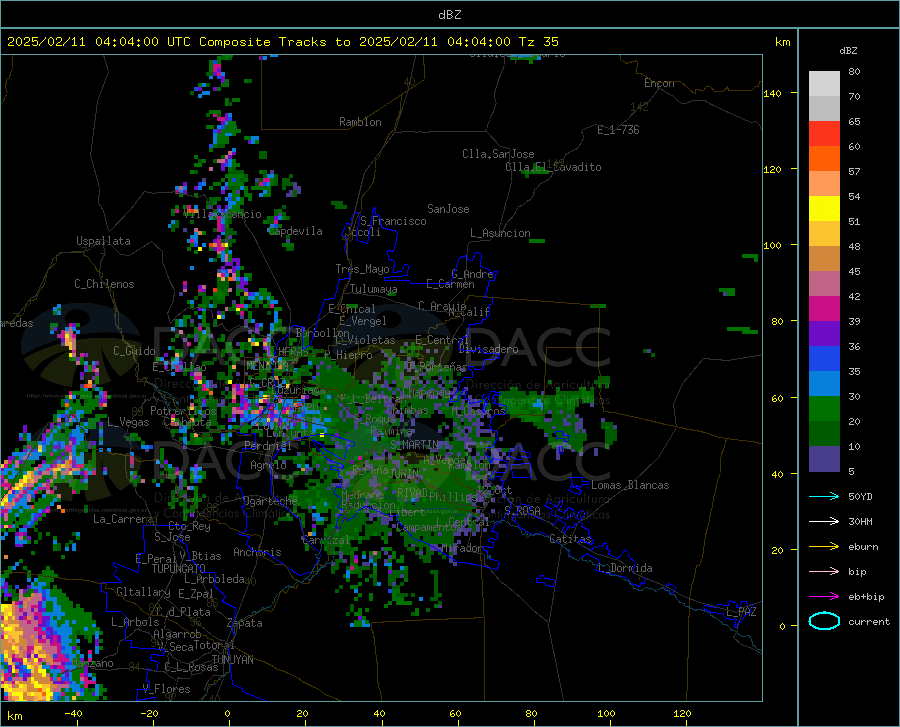
Task: Click the 'TUPUNGATO' city label
Action: pos(179,569)
